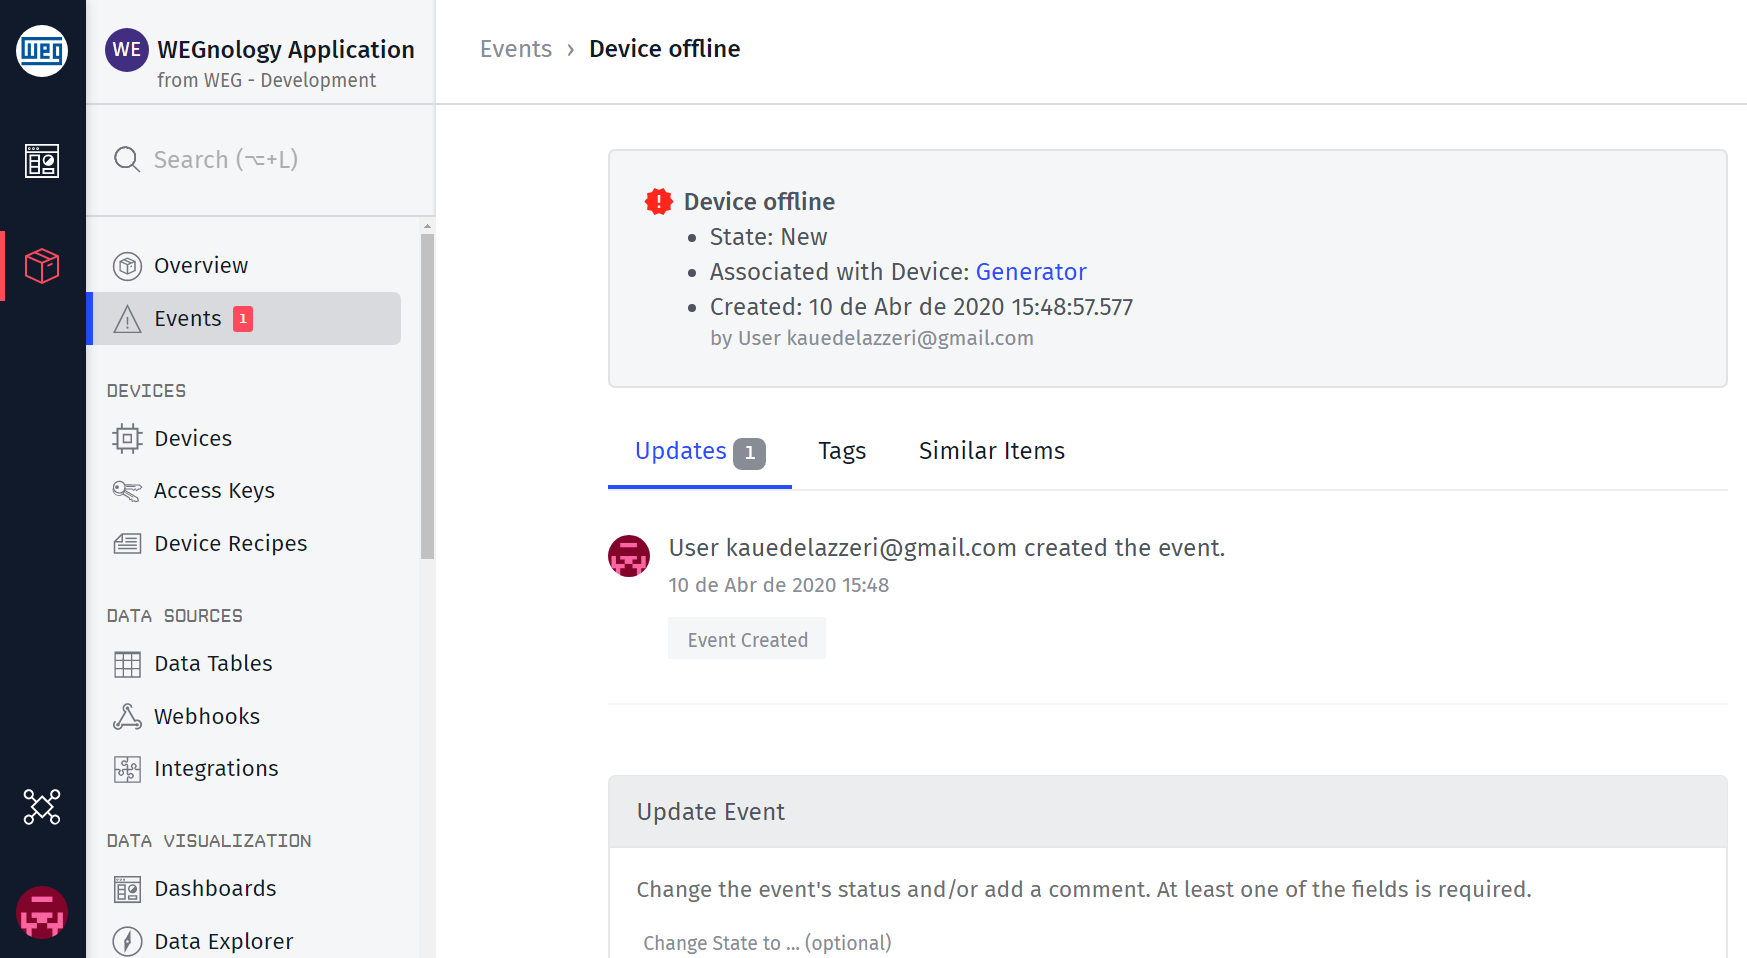Follow the Events breadcrumb link
1747x958 pixels.
click(516, 49)
